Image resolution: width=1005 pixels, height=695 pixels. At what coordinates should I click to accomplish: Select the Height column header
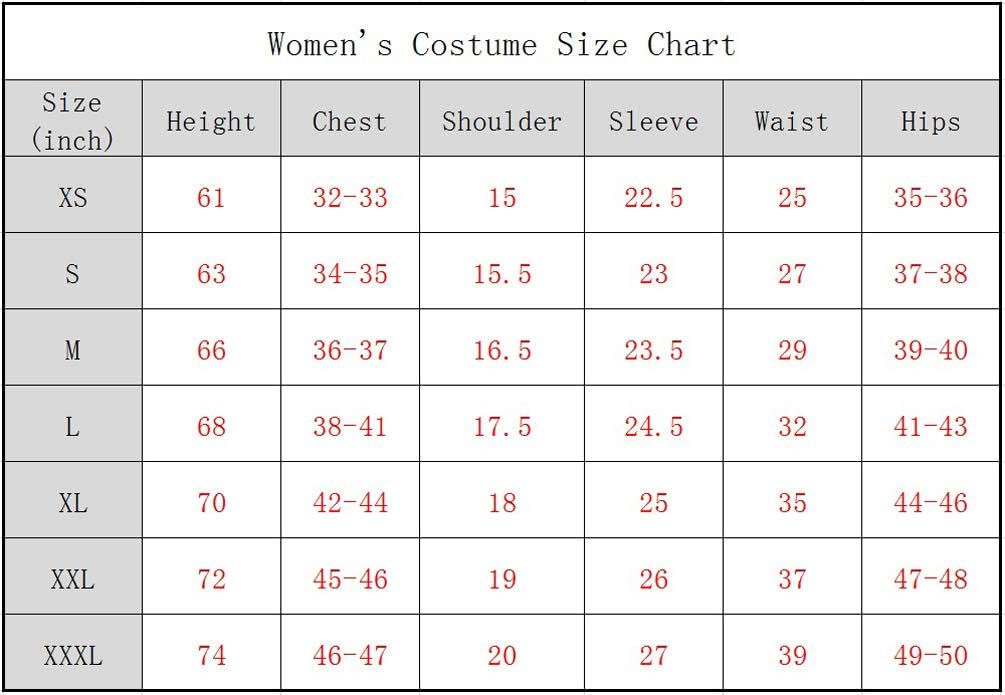(211, 121)
